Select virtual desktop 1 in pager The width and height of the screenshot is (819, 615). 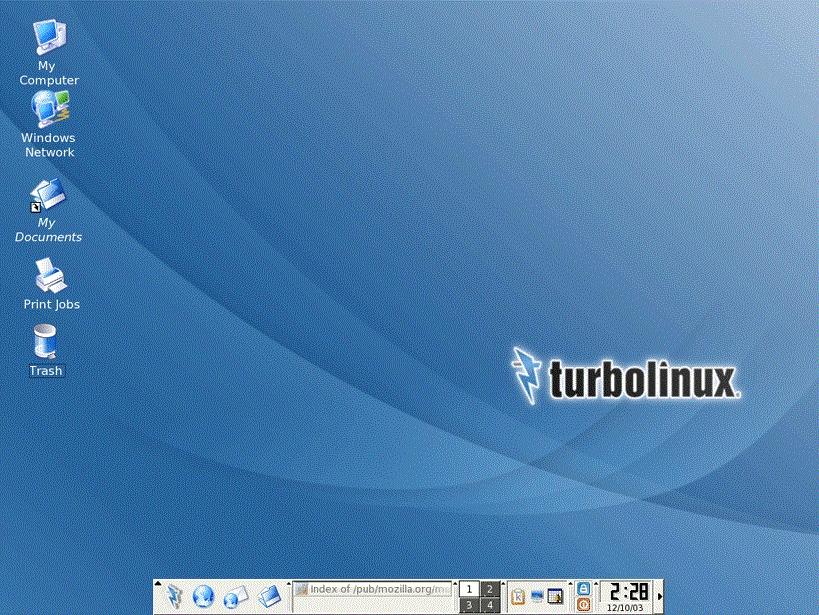pyautogui.click(x=468, y=589)
